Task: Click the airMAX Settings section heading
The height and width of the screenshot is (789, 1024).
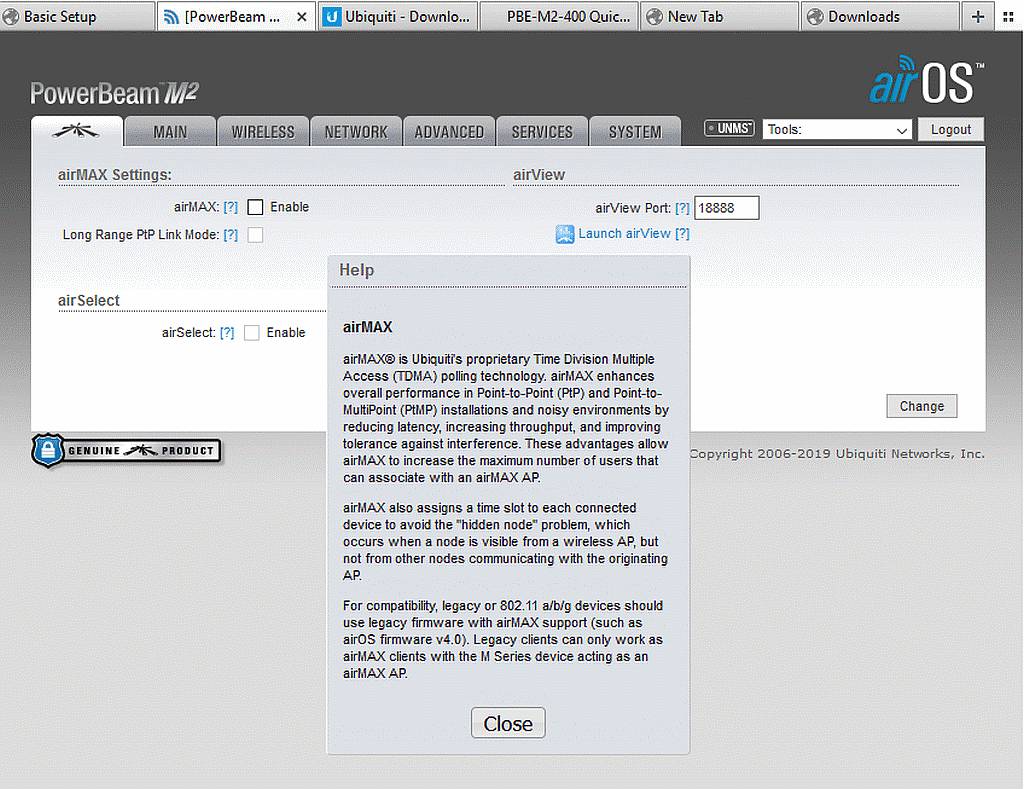Action: (x=115, y=174)
